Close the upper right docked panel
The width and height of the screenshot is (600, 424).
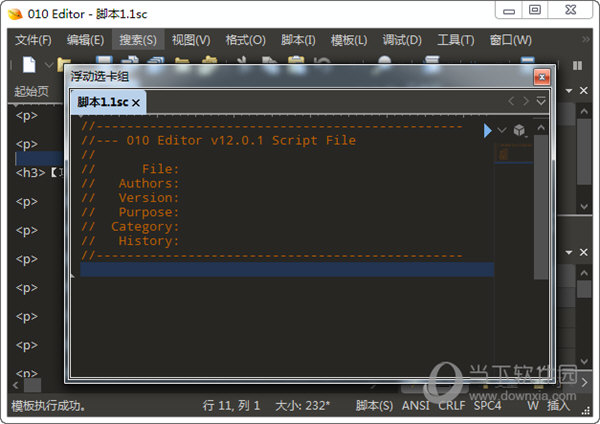click(584, 91)
